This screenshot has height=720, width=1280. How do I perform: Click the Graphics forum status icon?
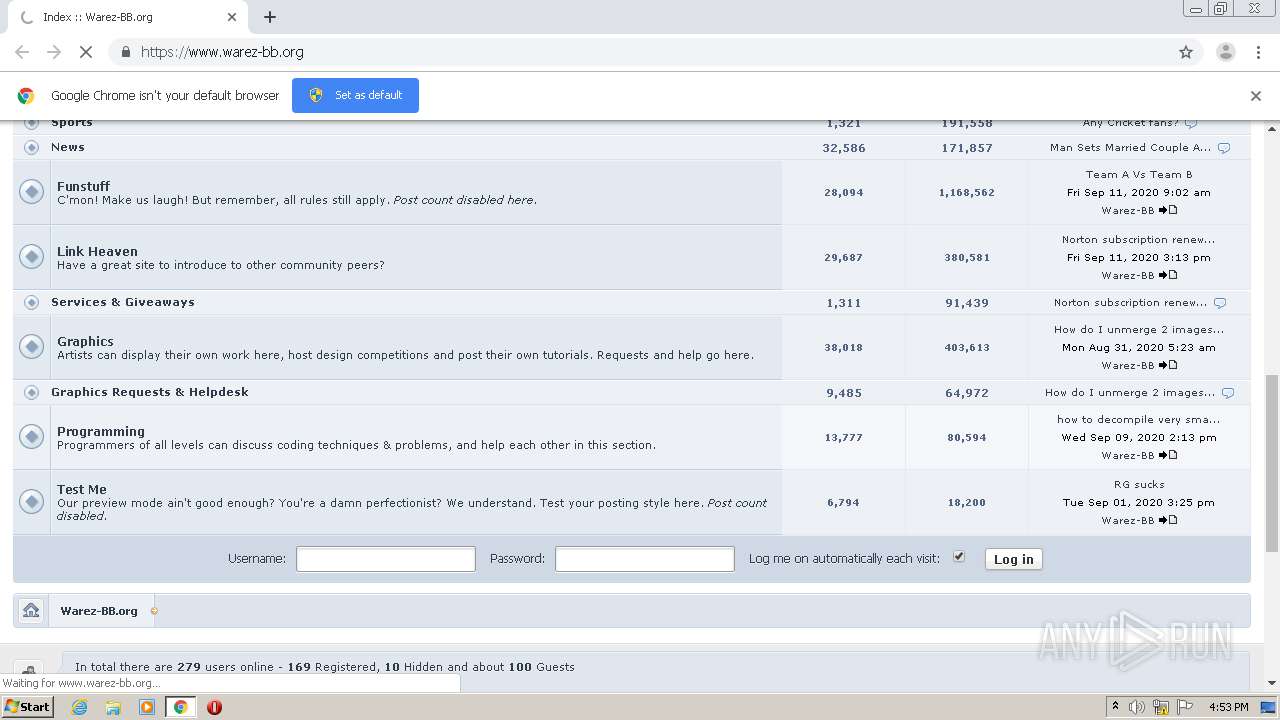pos(32,347)
